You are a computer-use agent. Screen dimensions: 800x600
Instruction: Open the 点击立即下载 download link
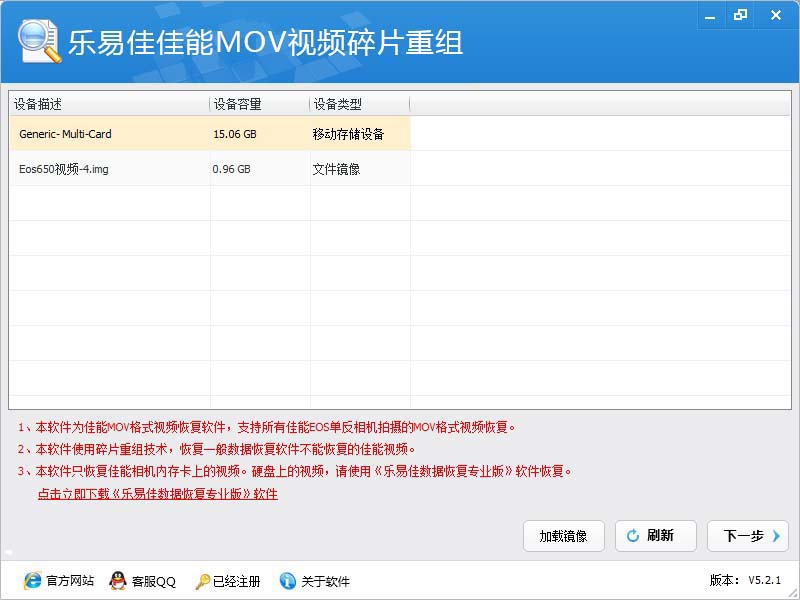click(158, 494)
